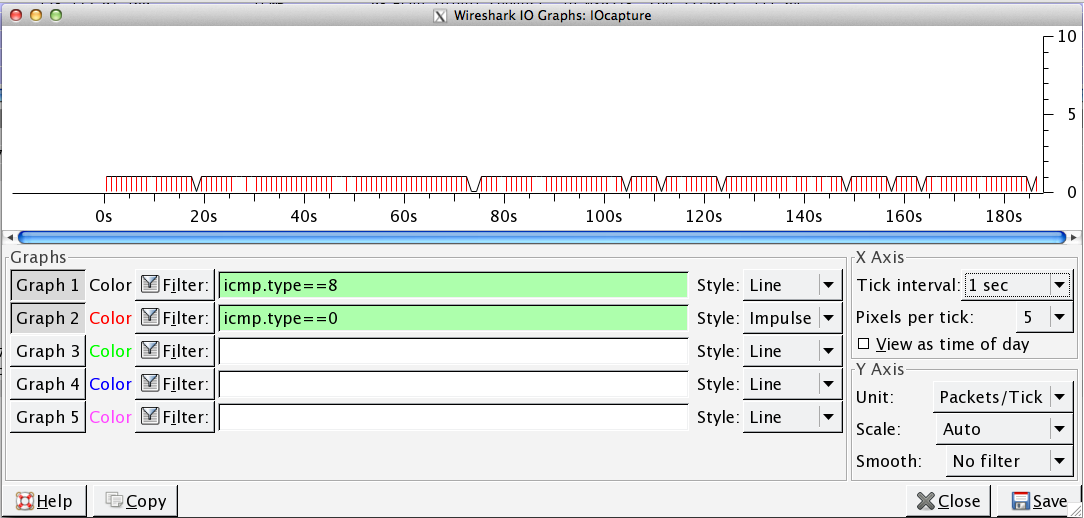Image resolution: width=1084 pixels, height=518 pixels.
Task: Click the Help button
Action: [46, 501]
